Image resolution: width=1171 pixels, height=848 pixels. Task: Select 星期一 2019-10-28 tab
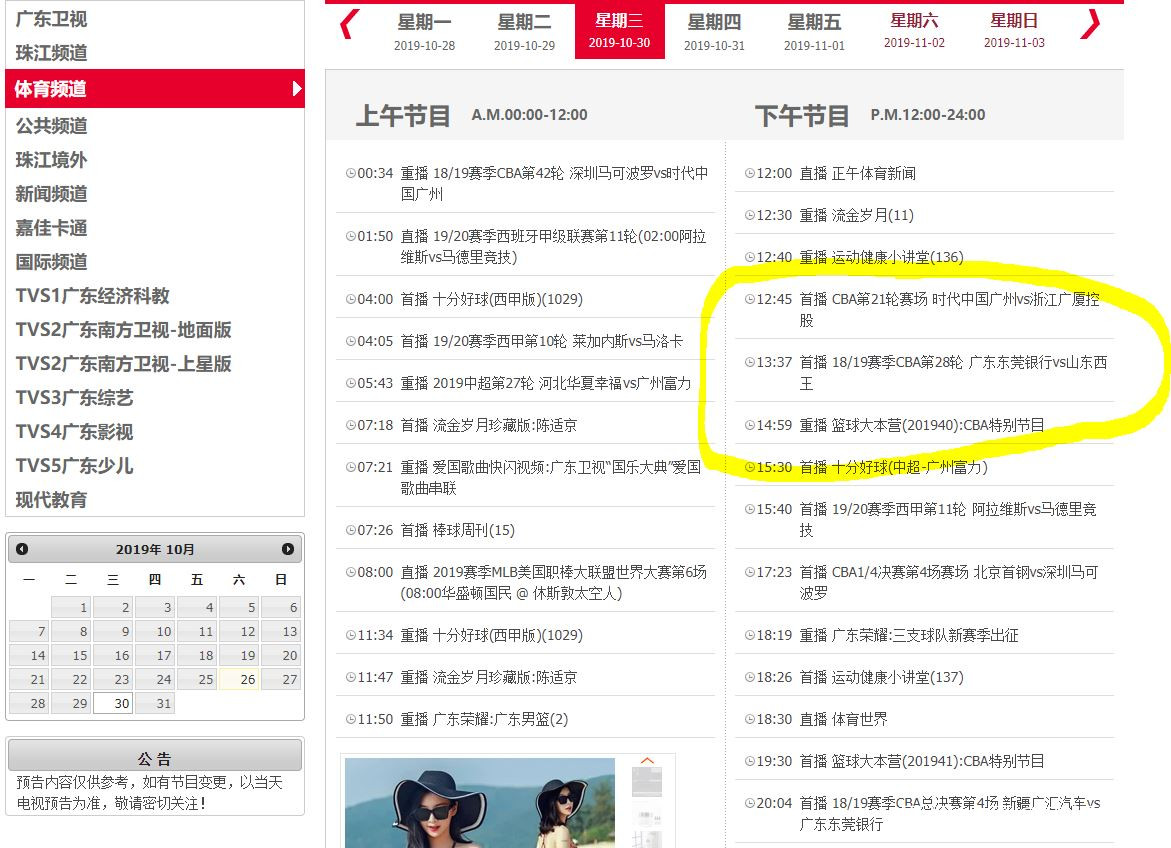pyautogui.click(x=424, y=31)
